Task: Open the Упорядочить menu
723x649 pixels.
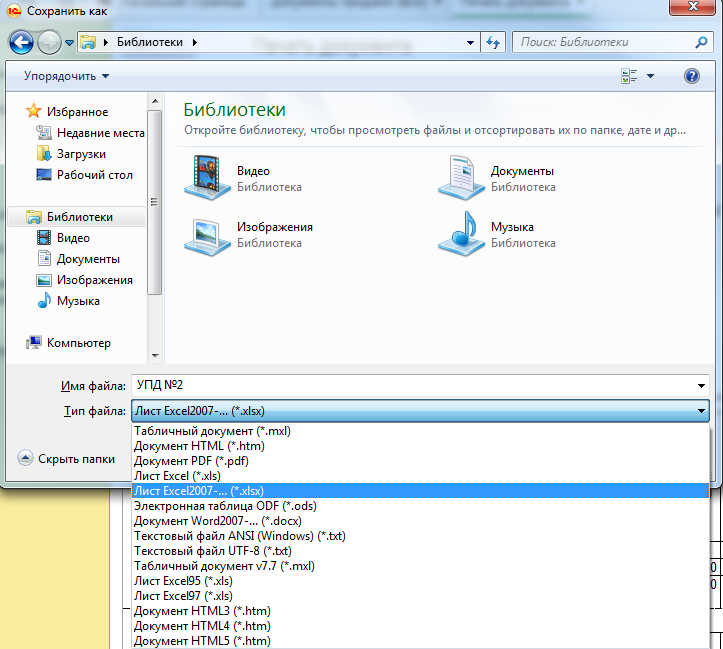Action: tap(66, 76)
